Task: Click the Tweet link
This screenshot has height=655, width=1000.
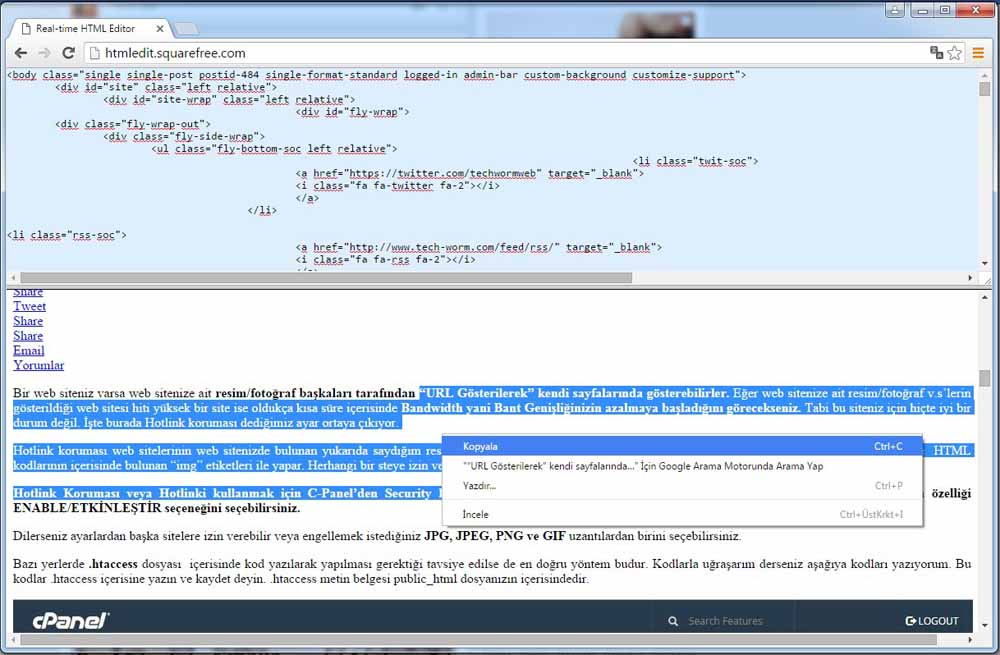Action: pos(29,306)
